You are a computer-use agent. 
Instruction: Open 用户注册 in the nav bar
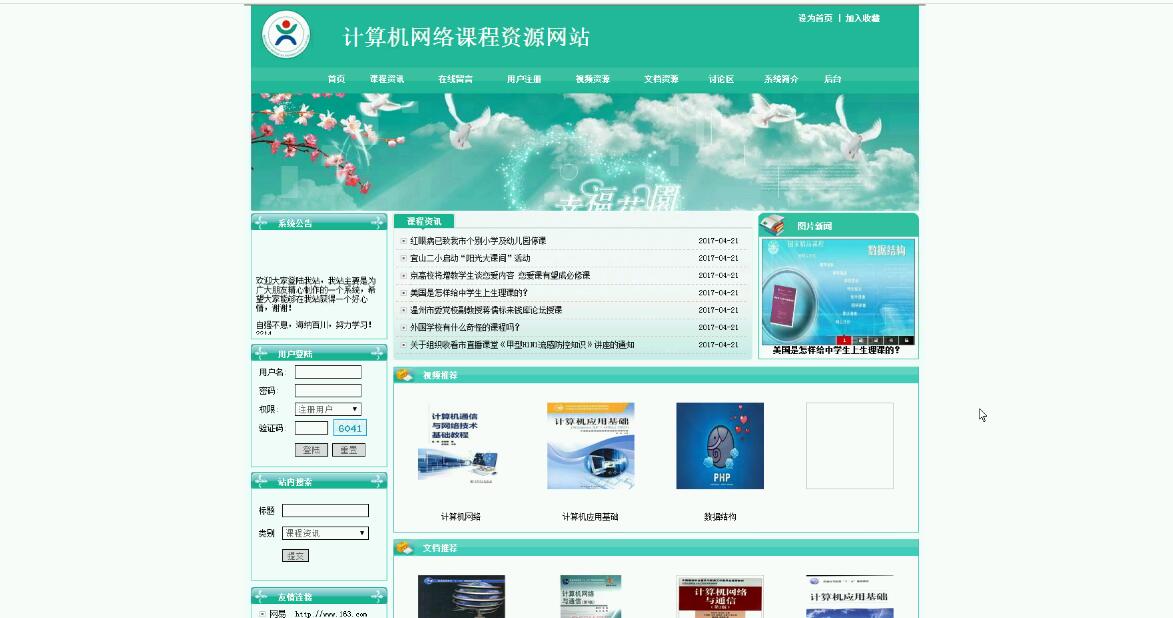click(x=524, y=79)
